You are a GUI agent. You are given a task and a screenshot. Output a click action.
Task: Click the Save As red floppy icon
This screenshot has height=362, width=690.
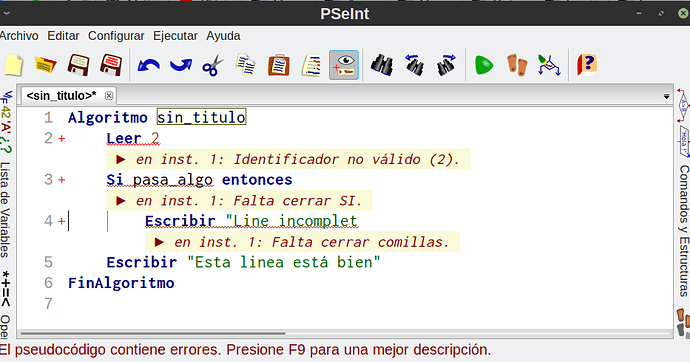(111, 65)
